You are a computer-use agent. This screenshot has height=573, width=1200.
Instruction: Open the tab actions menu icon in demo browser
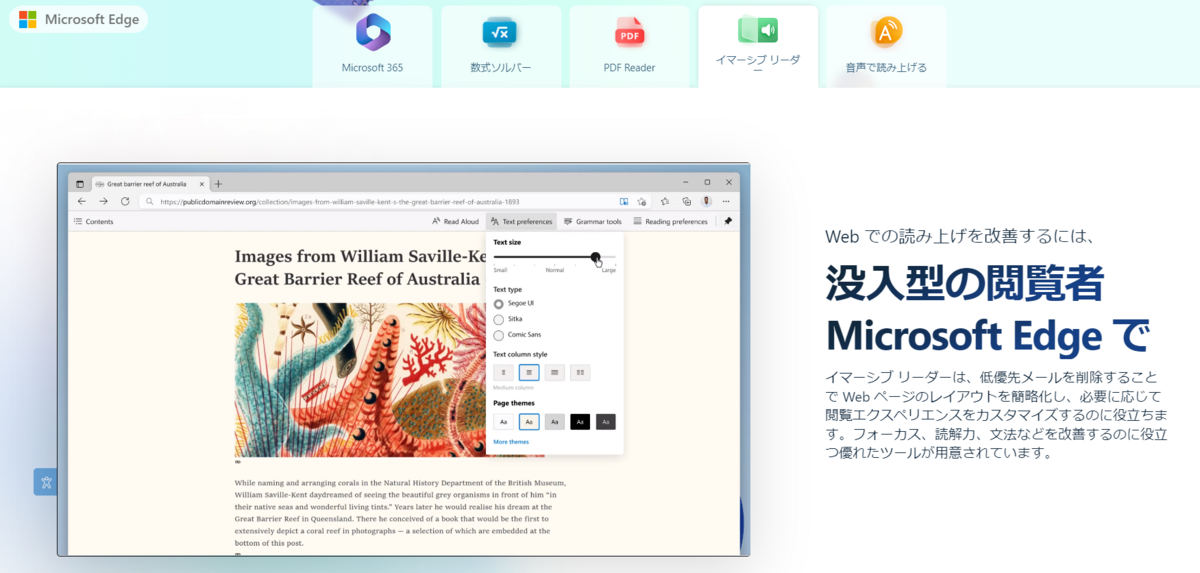[79, 184]
